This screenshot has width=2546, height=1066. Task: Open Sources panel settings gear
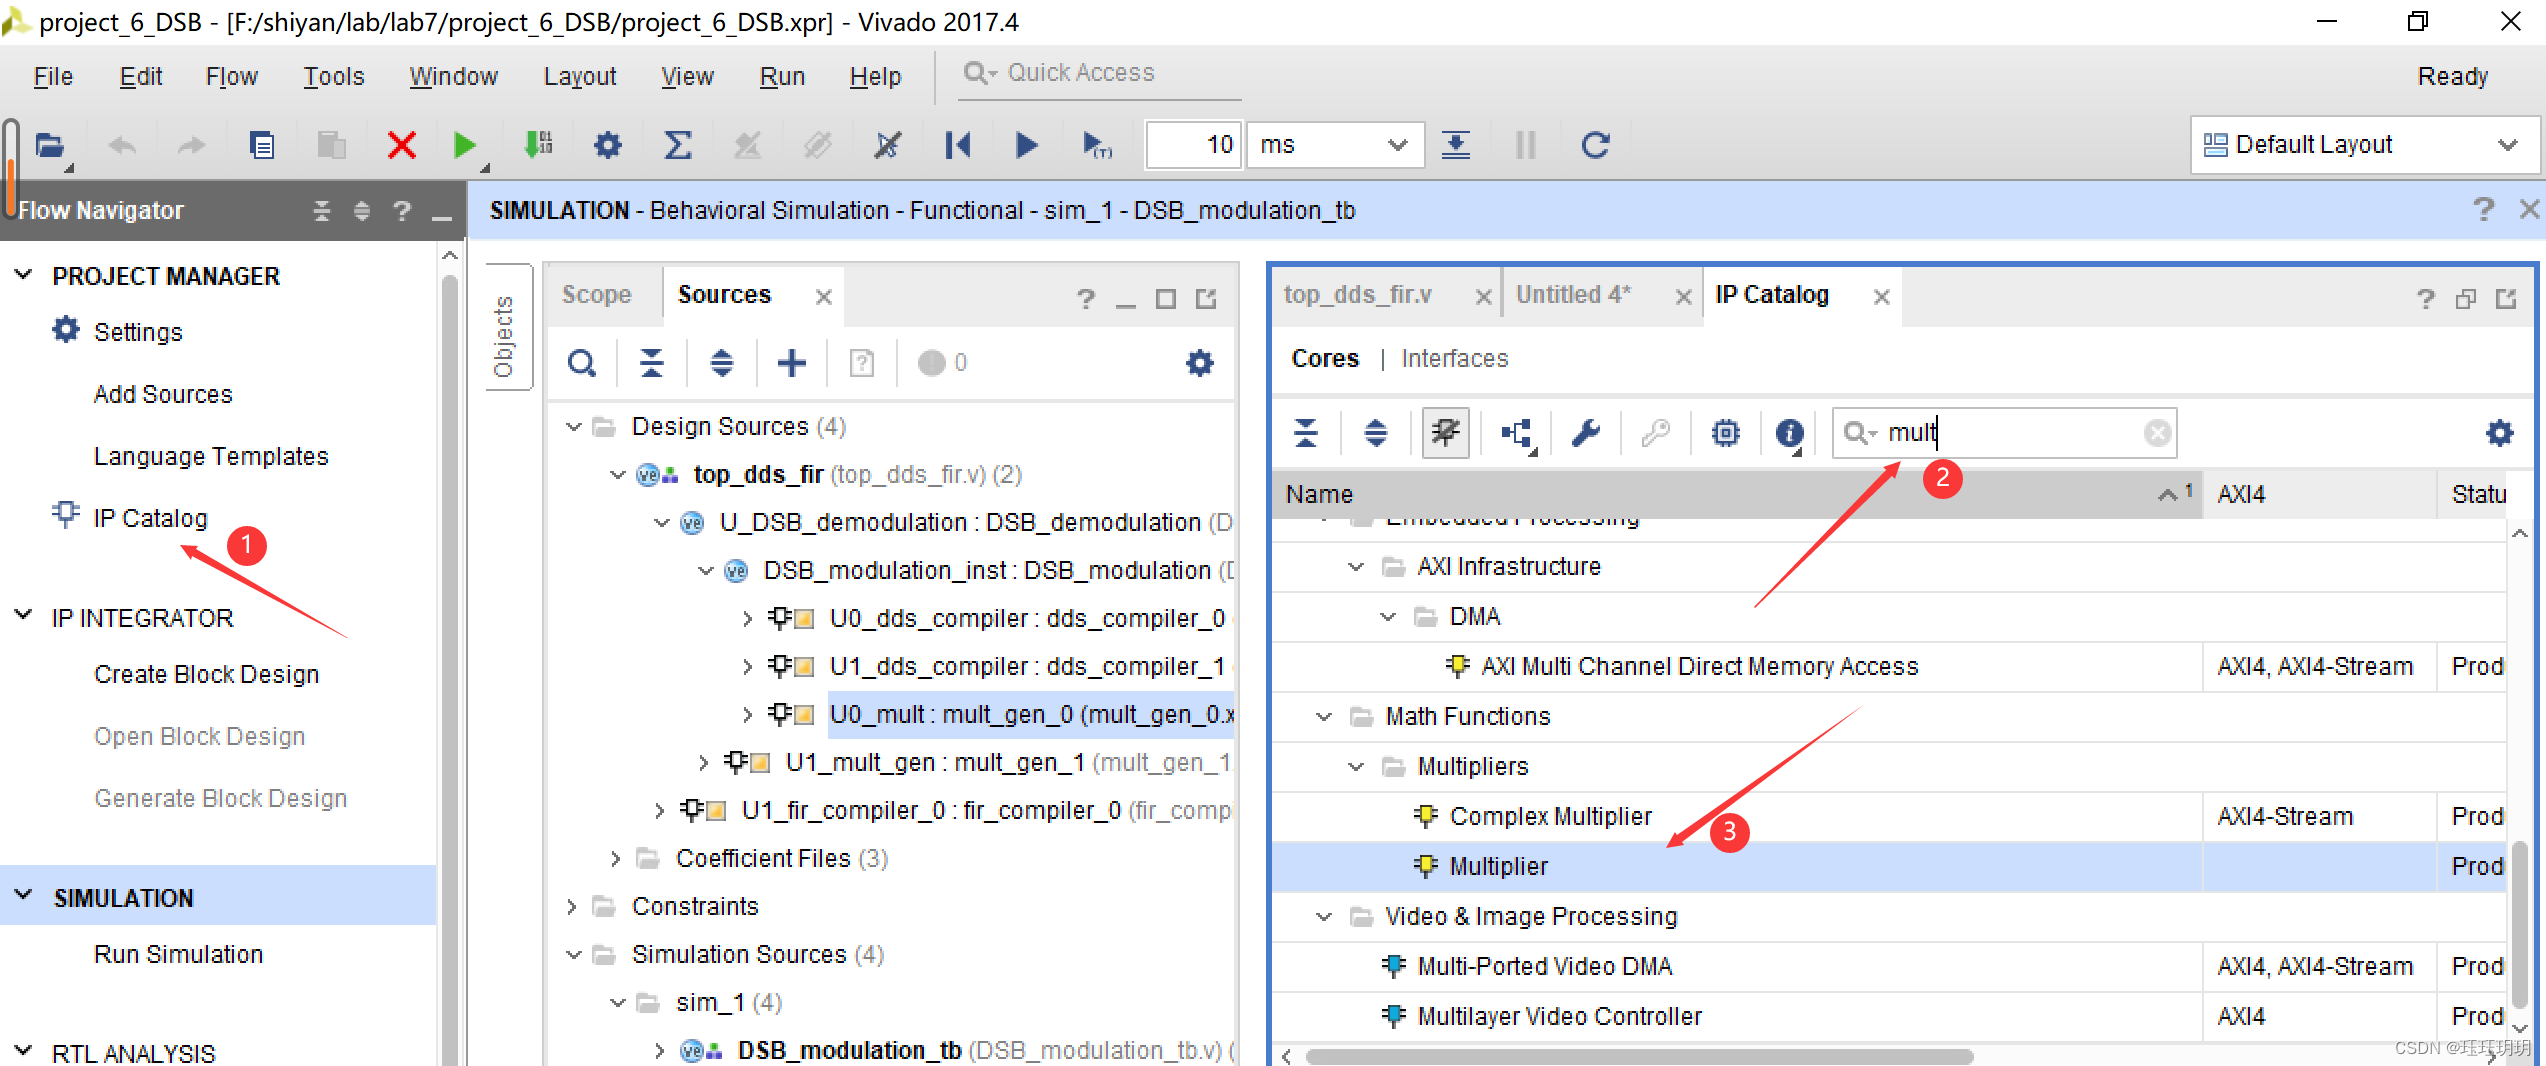1200,363
